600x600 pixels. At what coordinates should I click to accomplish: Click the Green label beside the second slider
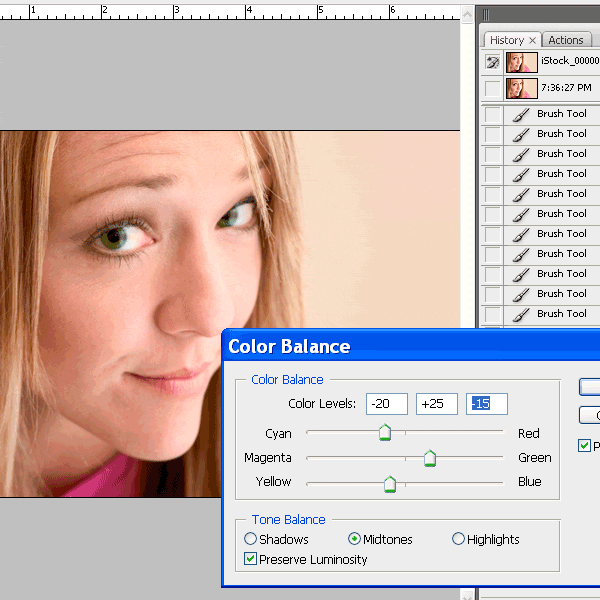click(x=535, y=458)
